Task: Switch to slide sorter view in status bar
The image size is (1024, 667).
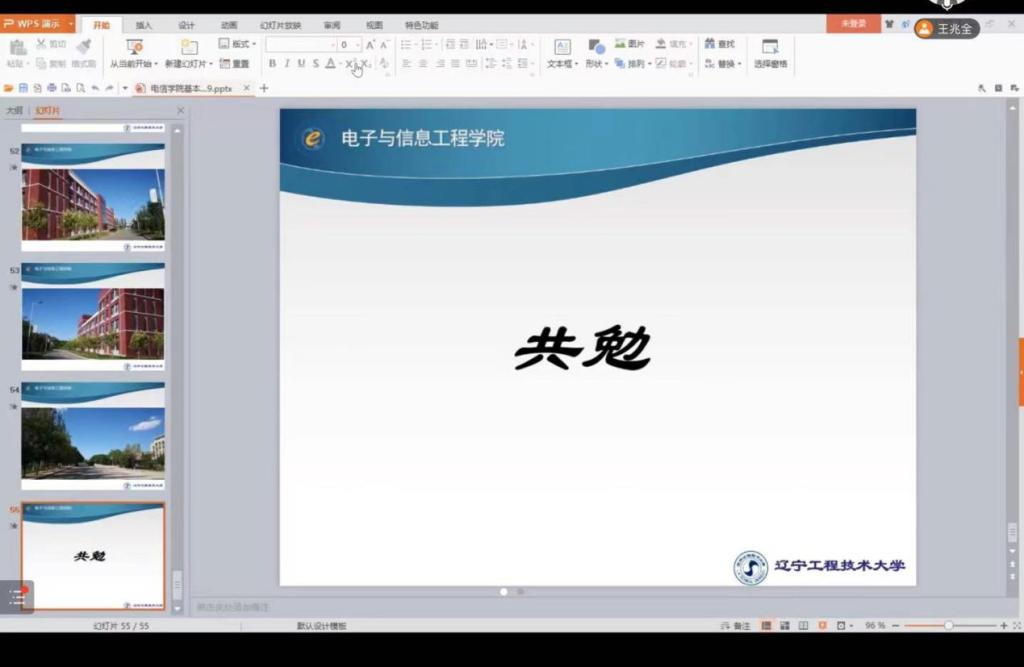Action: click(785, 625)
